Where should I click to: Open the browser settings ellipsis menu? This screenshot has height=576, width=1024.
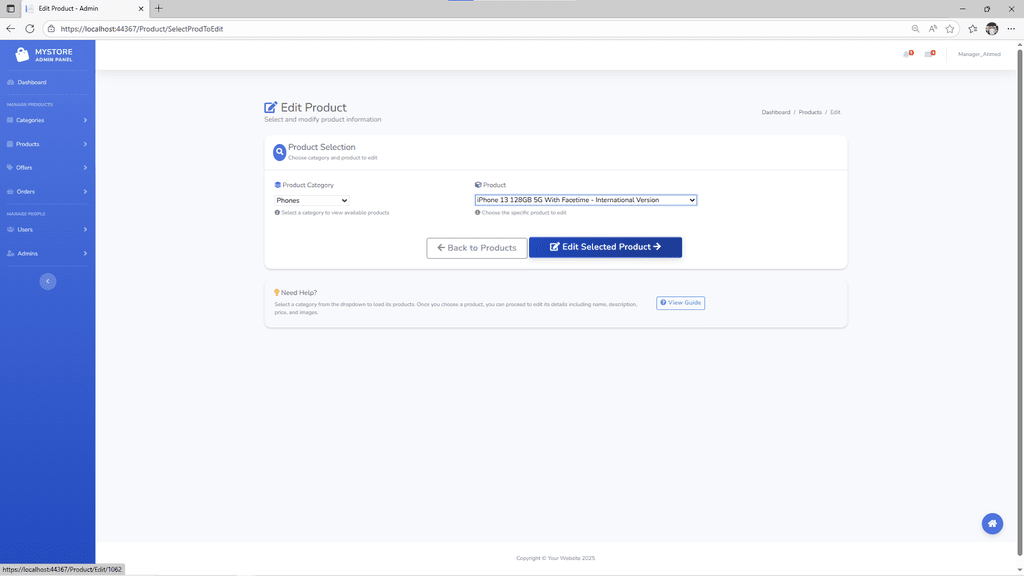click(1011, 29)
